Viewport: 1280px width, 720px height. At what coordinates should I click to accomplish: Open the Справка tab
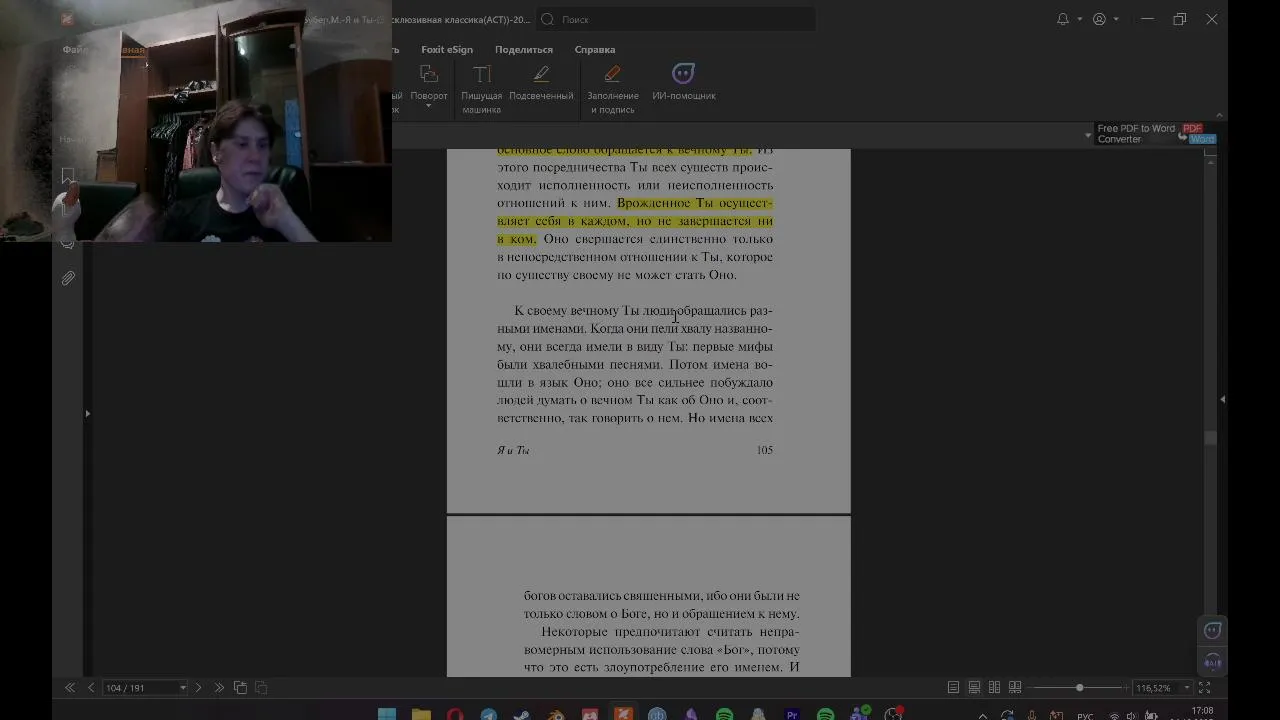[x=595, y=49]
